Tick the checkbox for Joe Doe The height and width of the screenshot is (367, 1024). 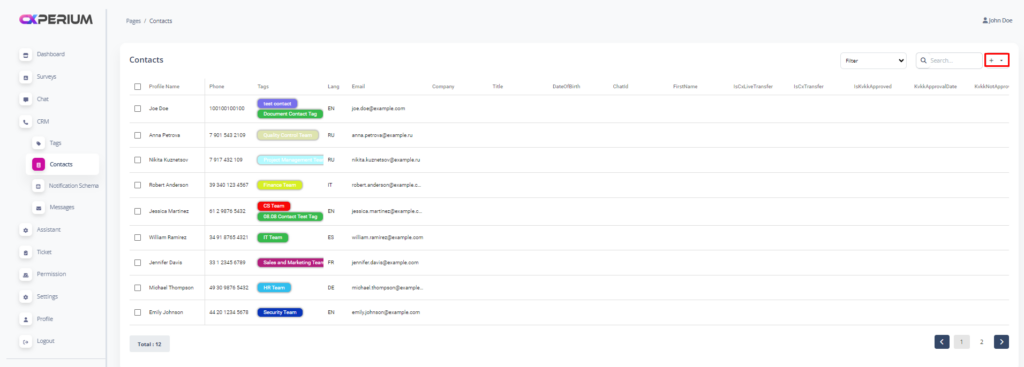[138, 108]
